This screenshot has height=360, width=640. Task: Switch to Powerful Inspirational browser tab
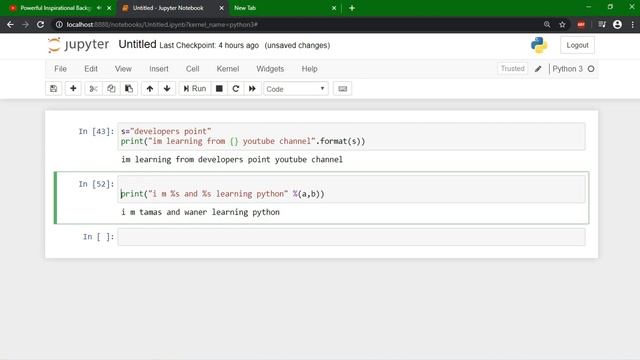point(55,8)
